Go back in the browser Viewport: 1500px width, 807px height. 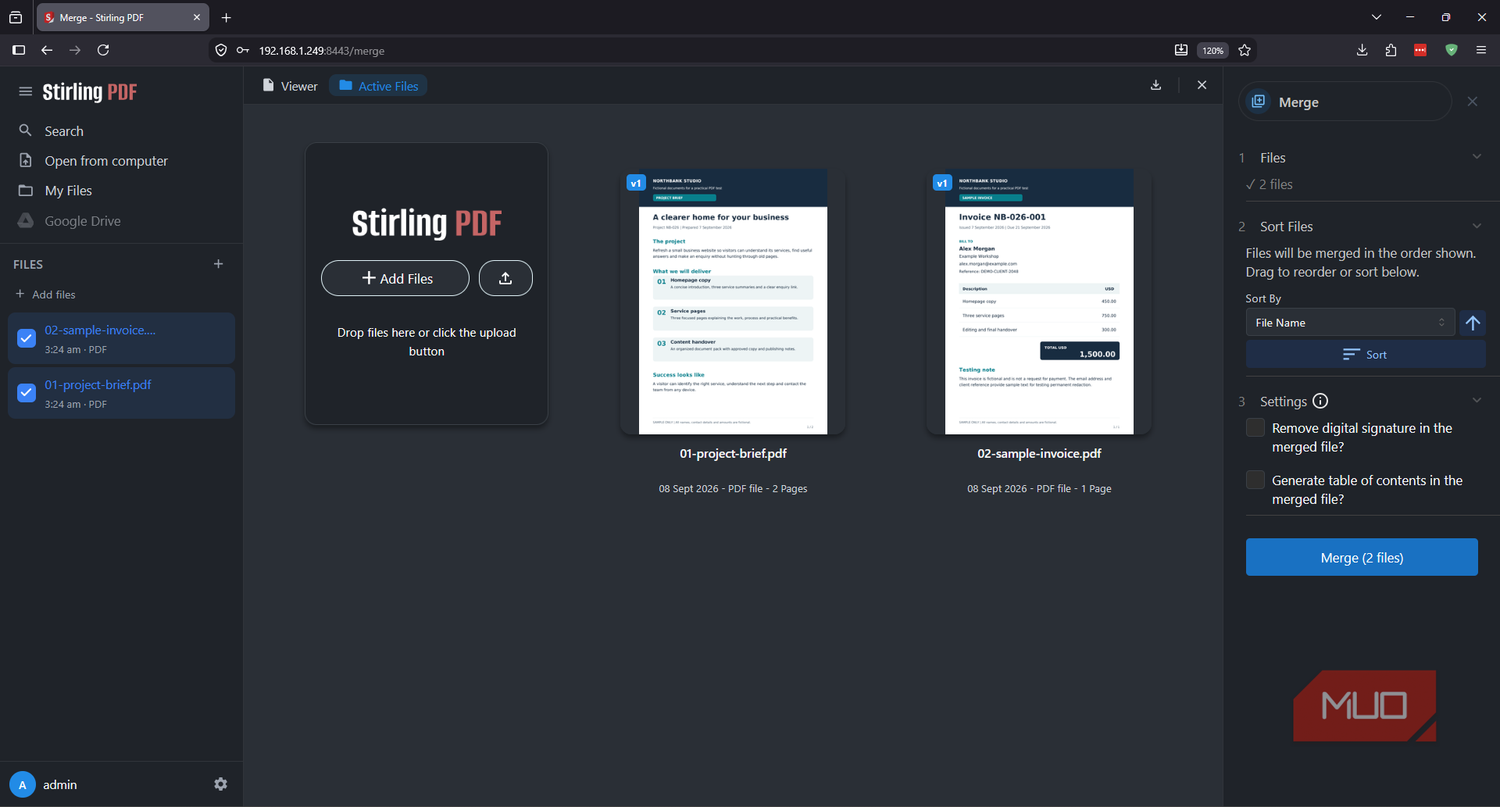pos(47,50)
